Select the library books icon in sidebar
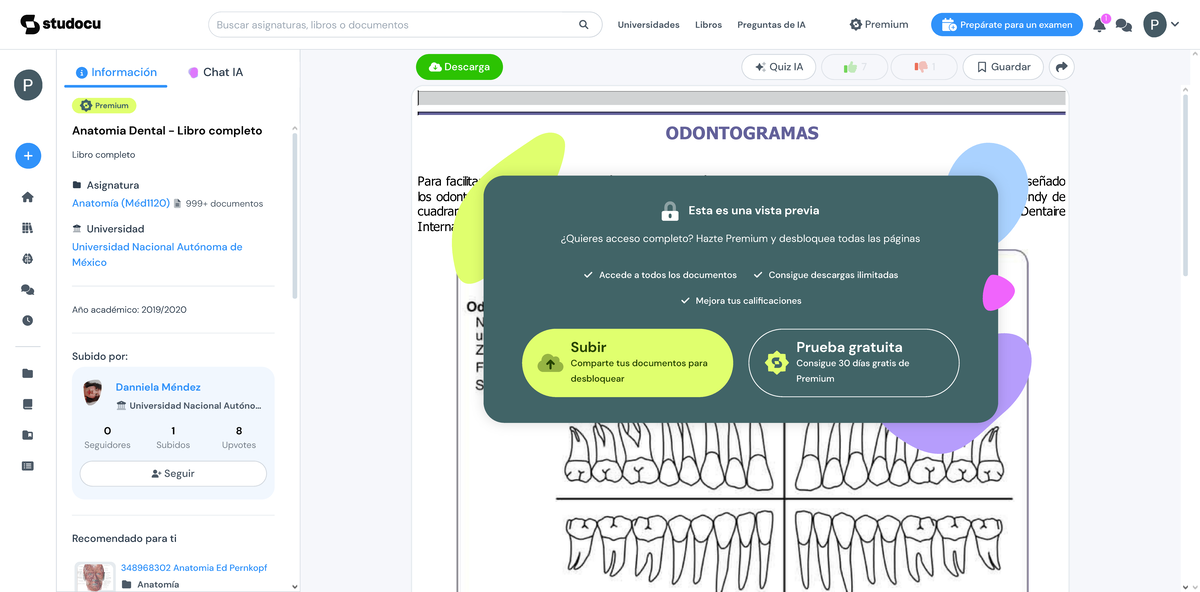Image resolution: width=1200 pixels, height=592 pixels. point(27,227)
